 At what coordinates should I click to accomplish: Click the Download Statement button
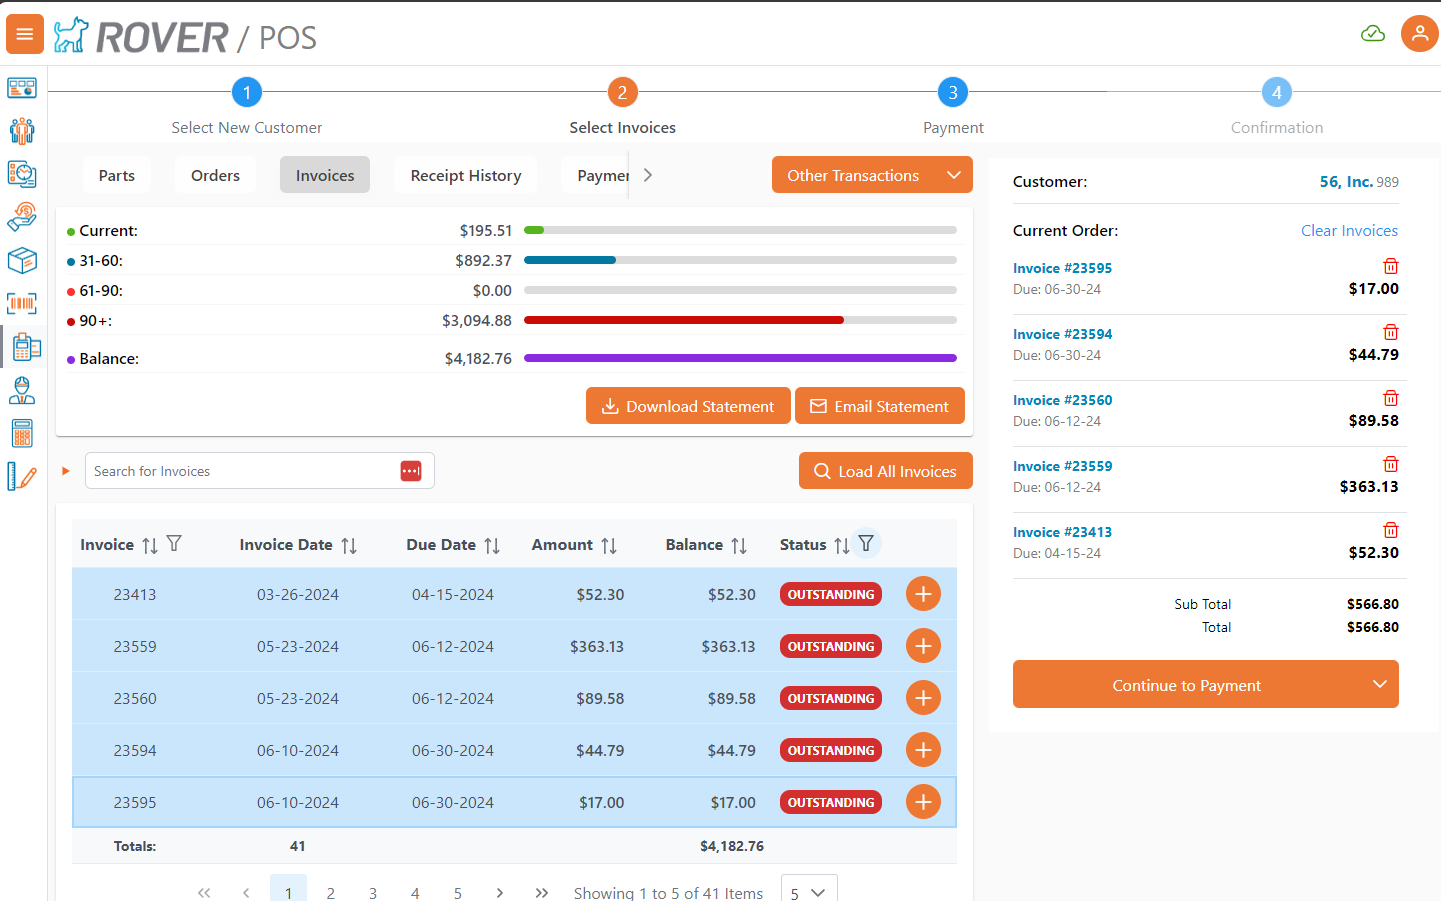687,405
